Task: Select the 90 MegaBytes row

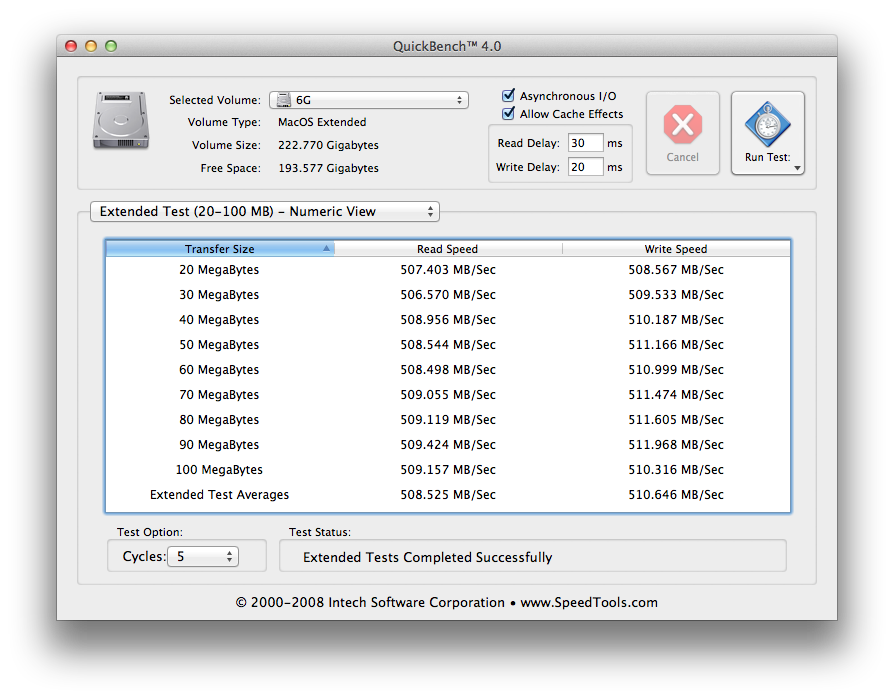Action: point(448,445)
